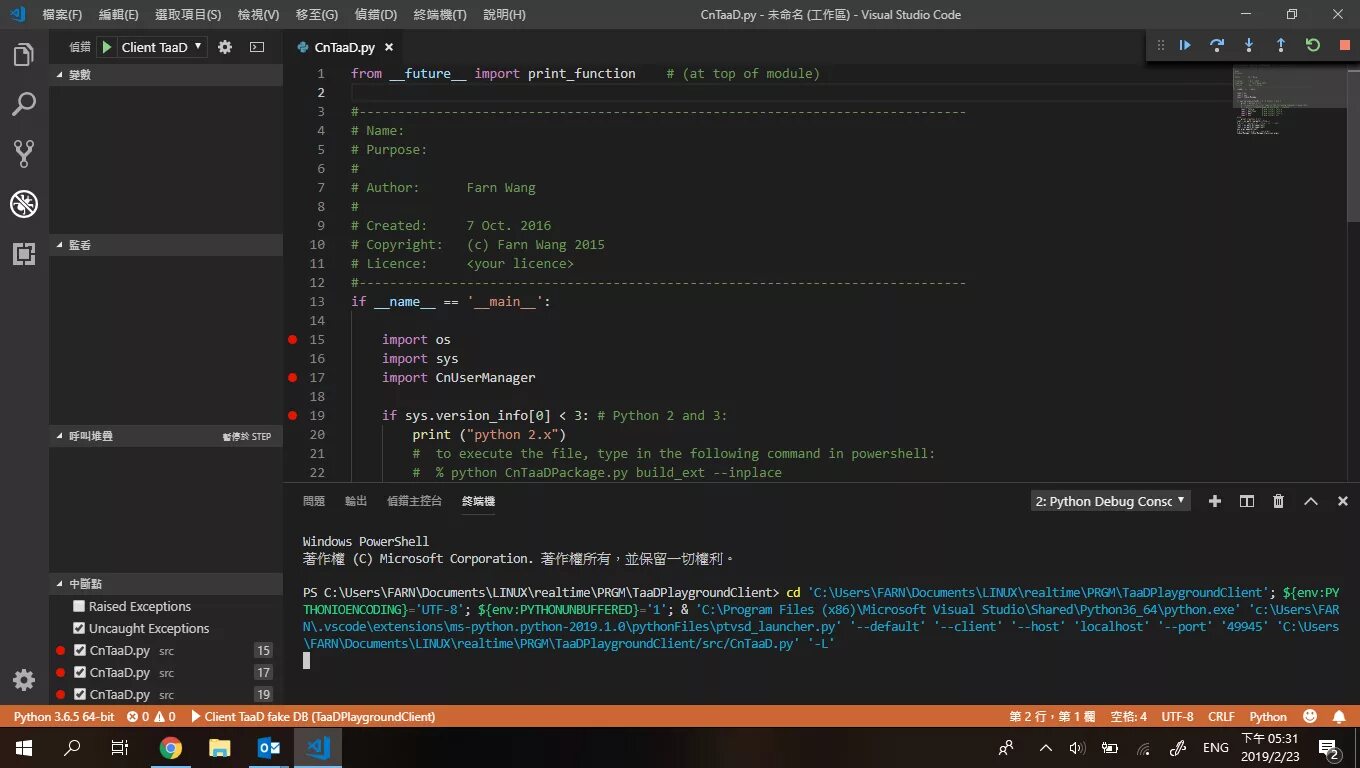Click the Python 3.6.5 64-bit interpreter status

click(x=64, y=717)
